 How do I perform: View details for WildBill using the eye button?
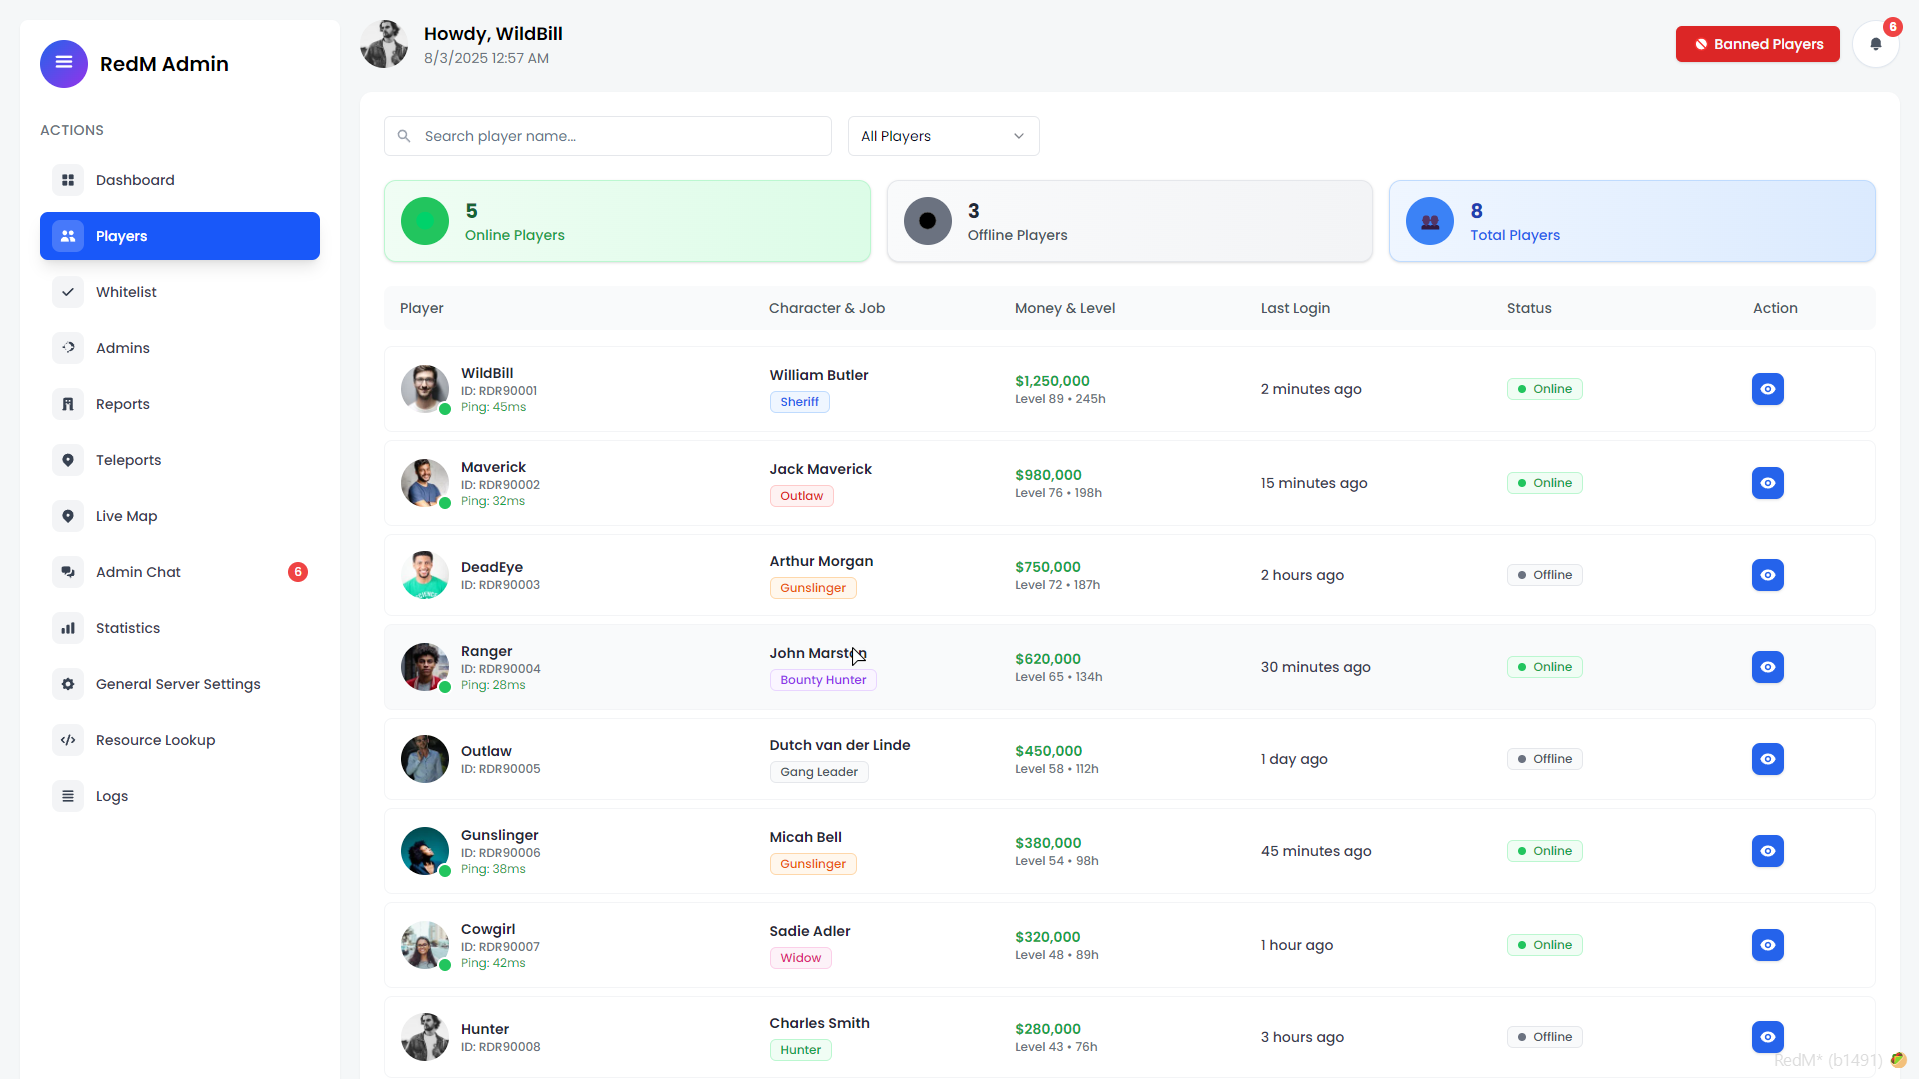point(1767,389)
